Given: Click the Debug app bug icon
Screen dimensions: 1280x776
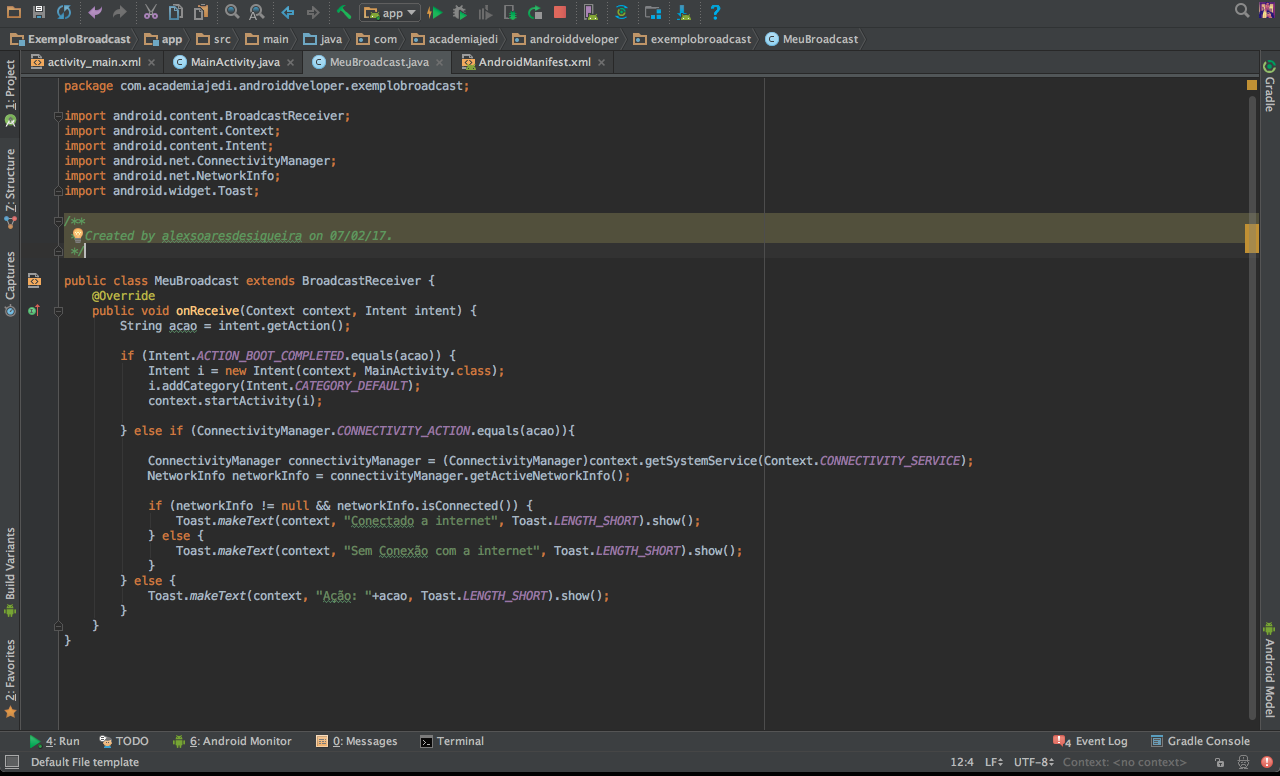Looking at the screenshot, I should click(460, 13).
